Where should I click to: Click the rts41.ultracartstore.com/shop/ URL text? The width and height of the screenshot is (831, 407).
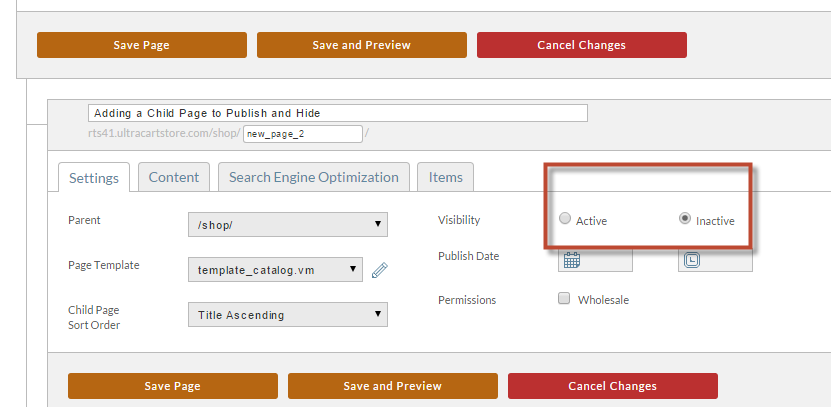pos(164,133)
